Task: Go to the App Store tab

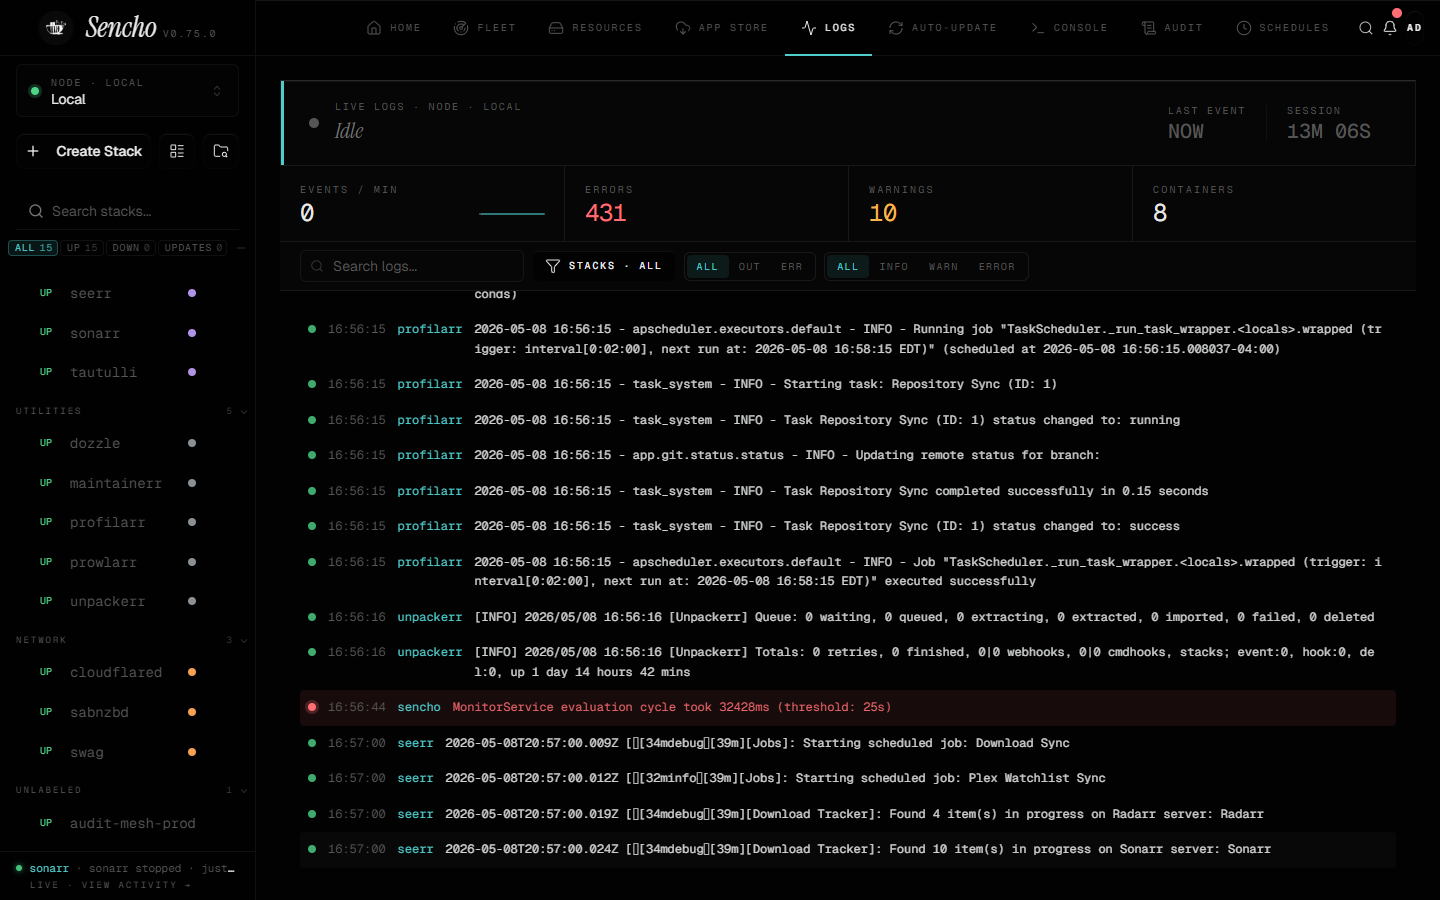Action: click(x=721, y=28)
